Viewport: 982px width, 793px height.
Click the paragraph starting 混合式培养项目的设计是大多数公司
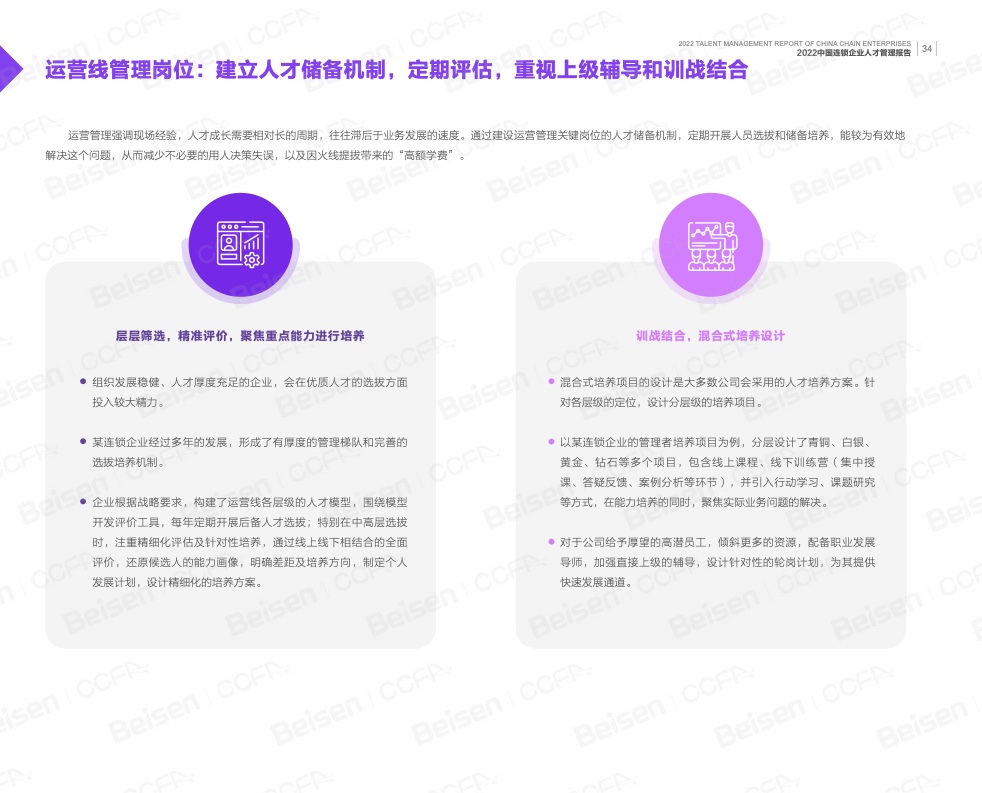(x=717, y=392)
